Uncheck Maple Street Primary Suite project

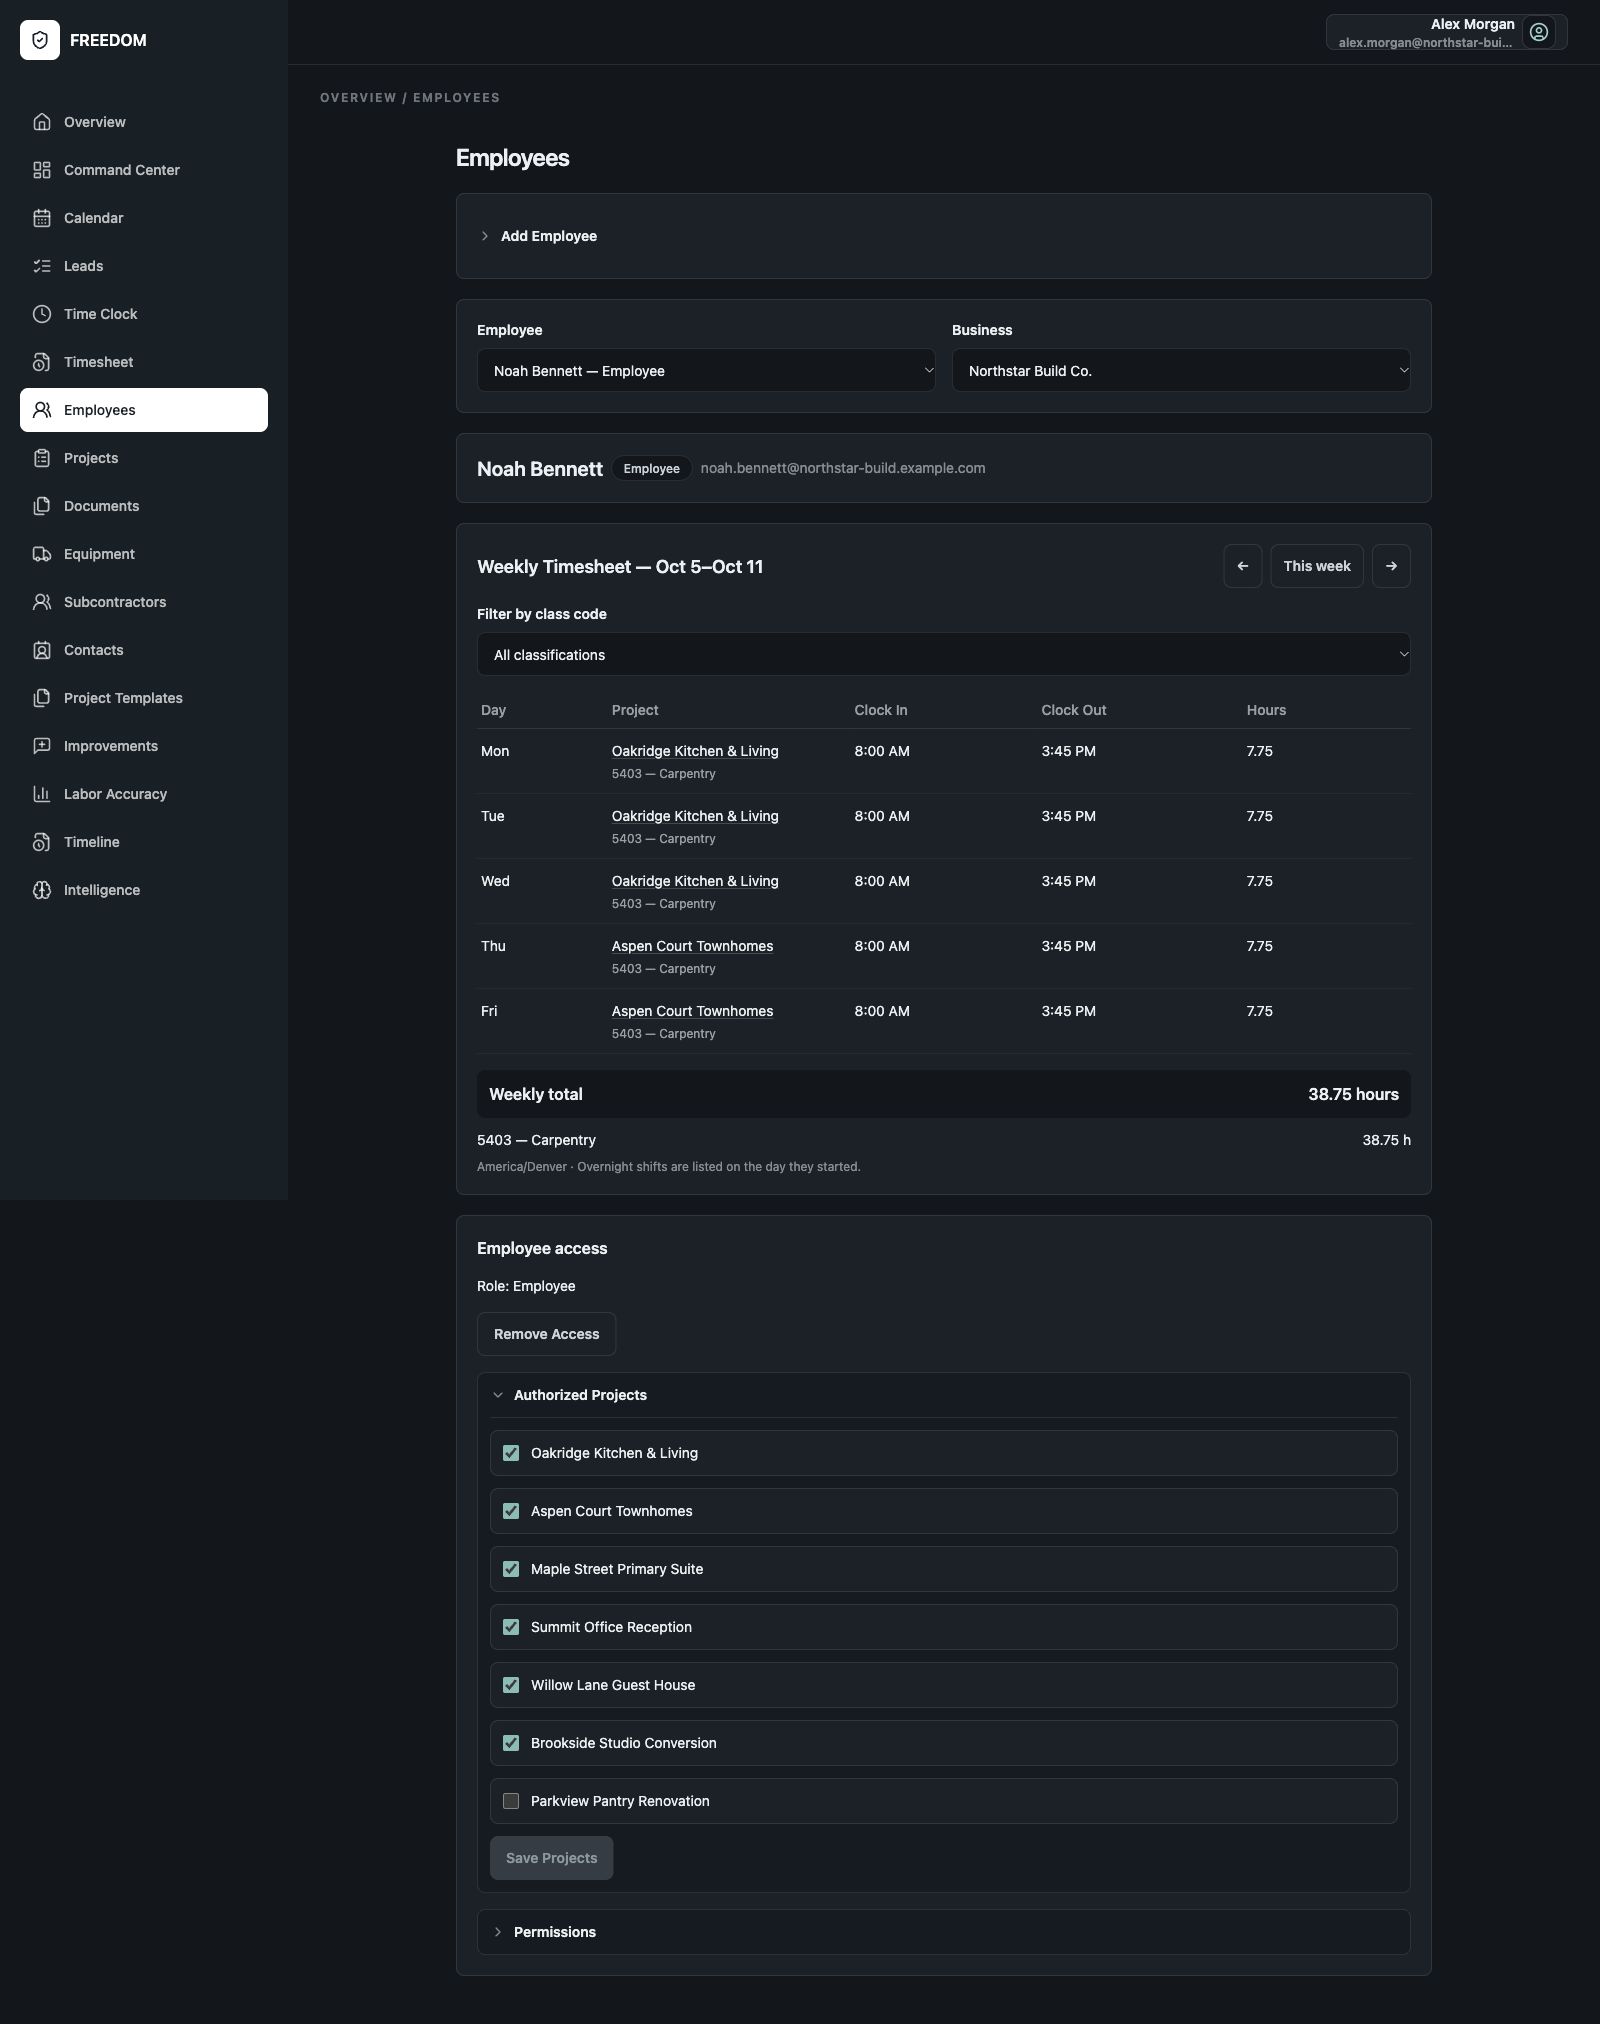click(x=511, y=1569)
